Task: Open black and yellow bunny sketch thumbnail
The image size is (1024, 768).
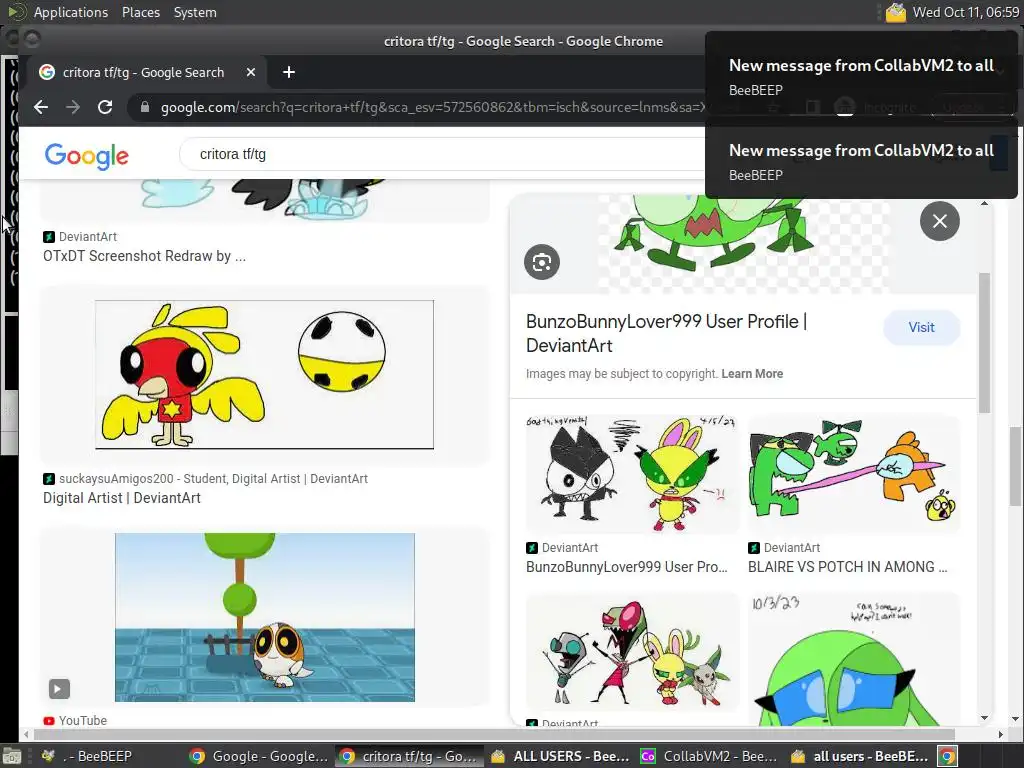Action: pyautogui.click(x=632, y=473)
